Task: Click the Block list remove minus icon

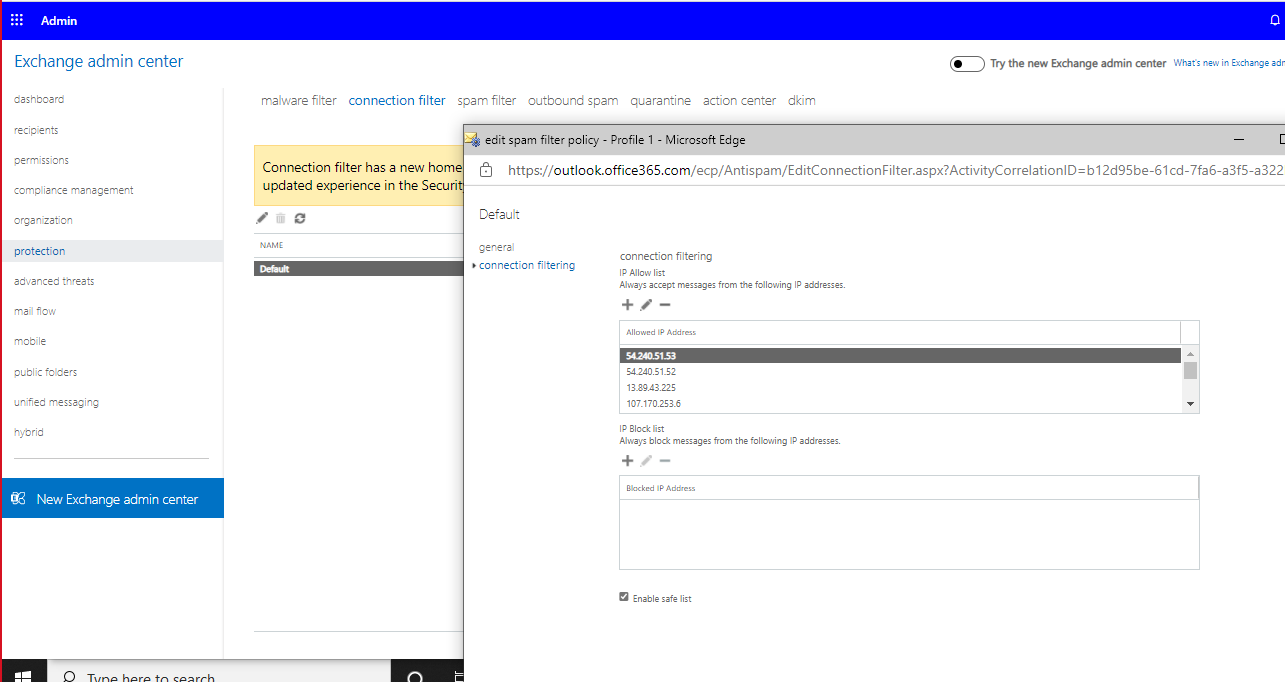Action: tap(665, 461)
